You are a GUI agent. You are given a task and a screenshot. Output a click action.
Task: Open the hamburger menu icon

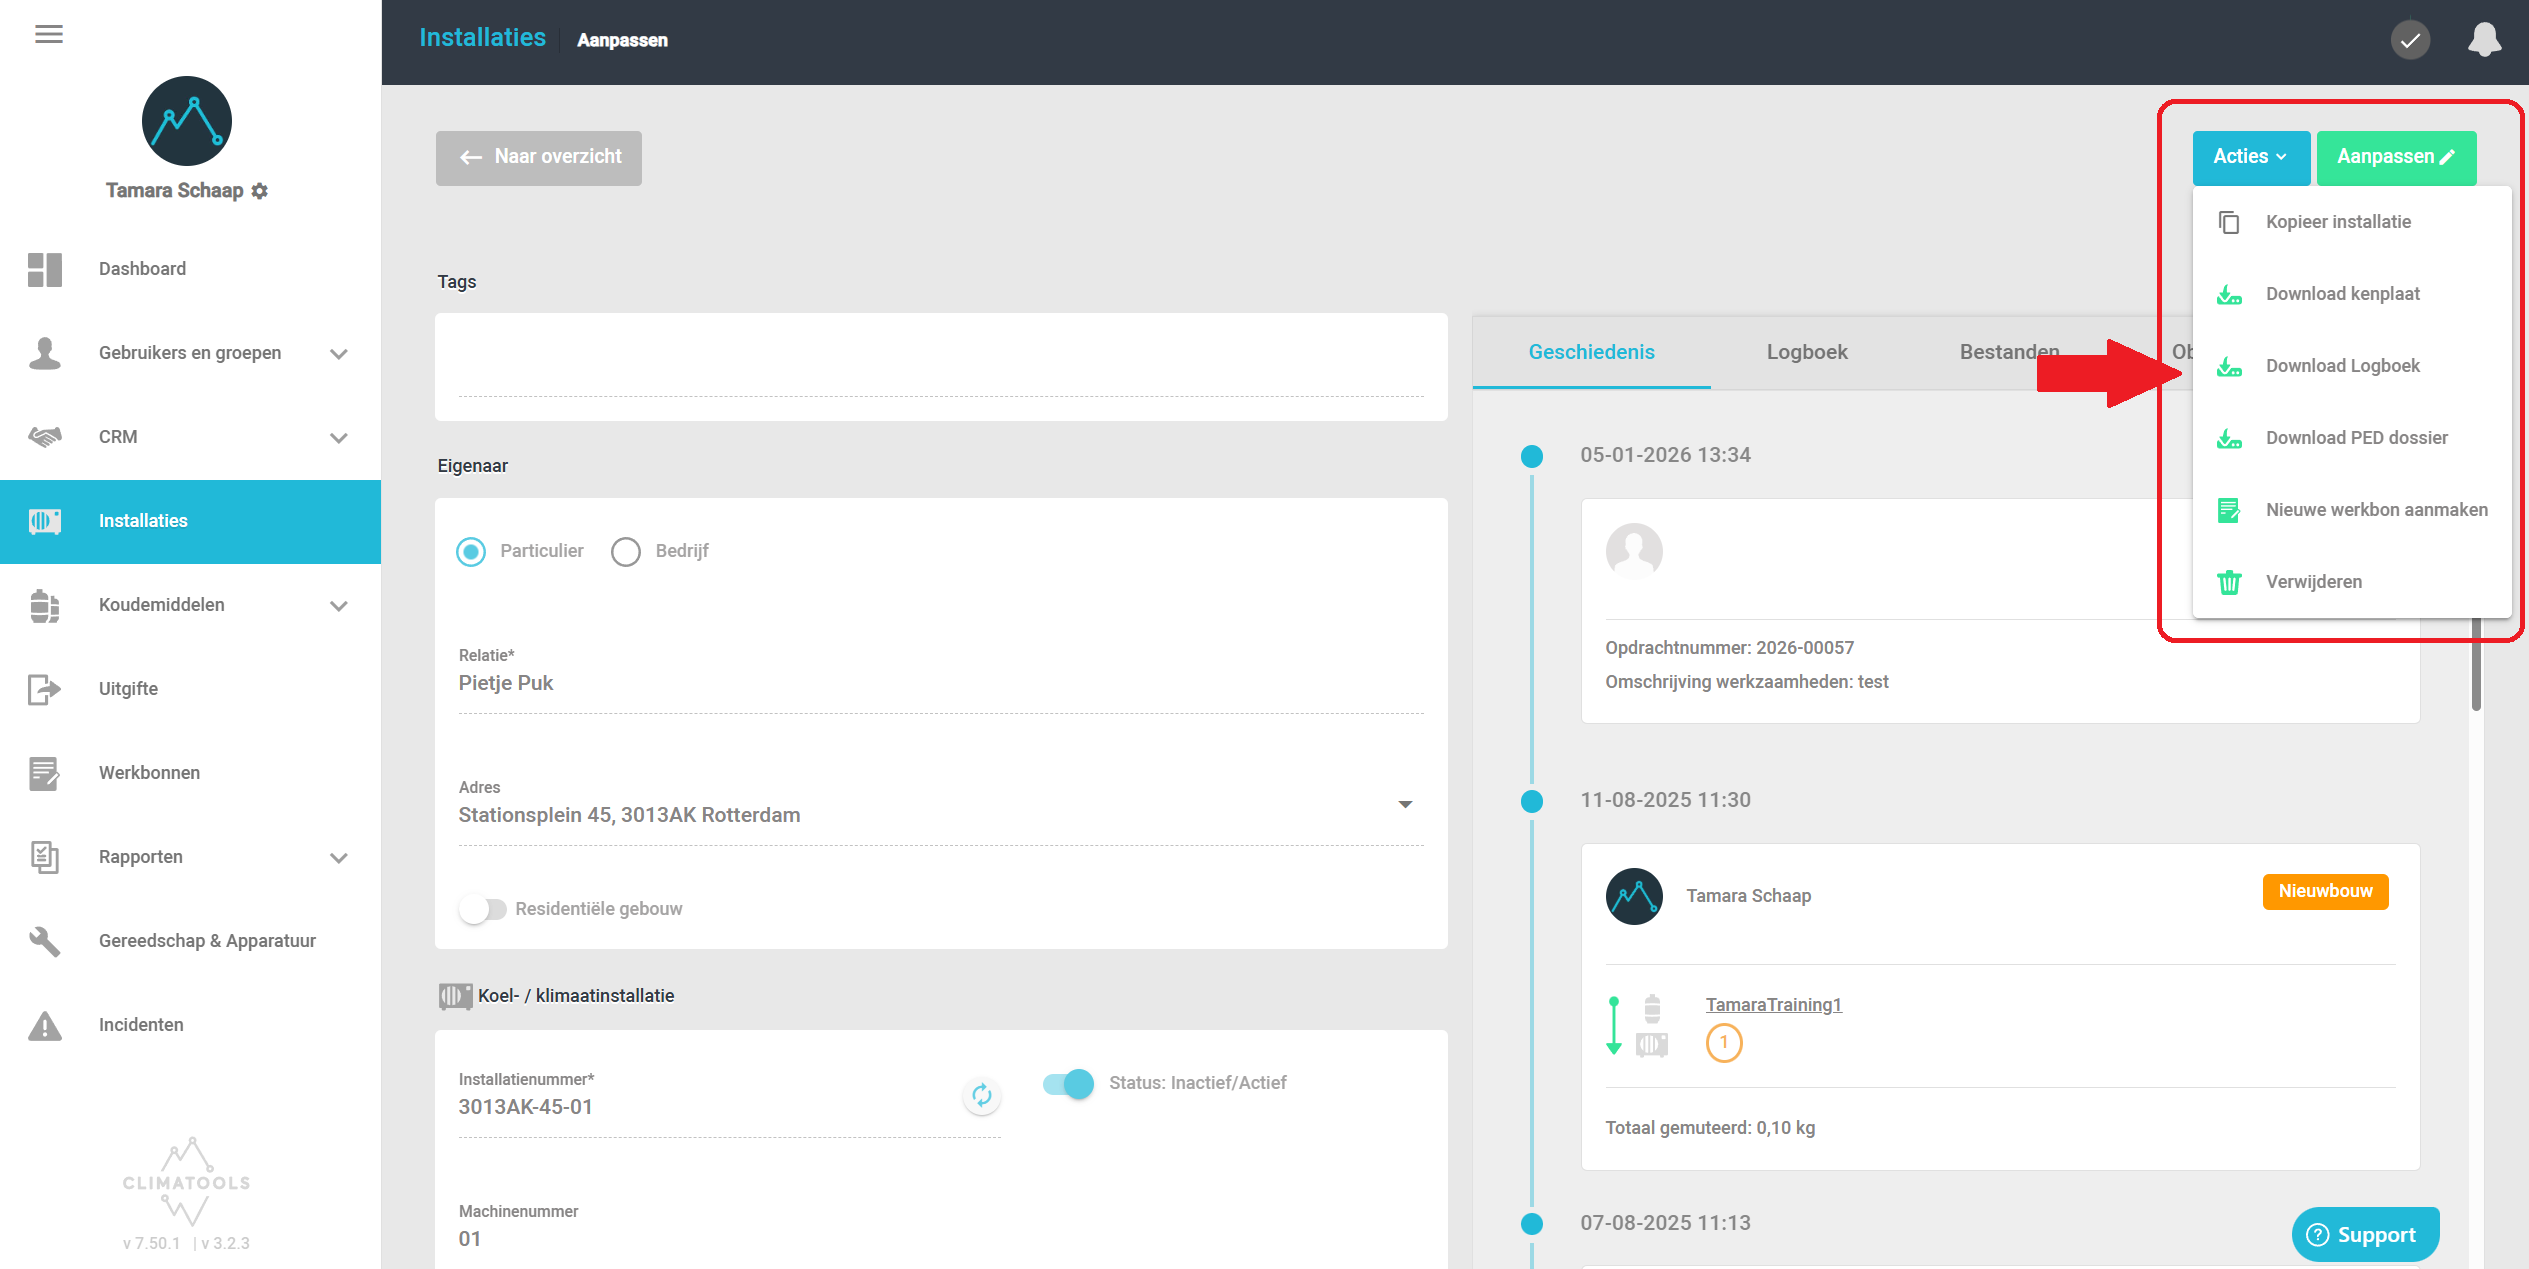[48, 35]
